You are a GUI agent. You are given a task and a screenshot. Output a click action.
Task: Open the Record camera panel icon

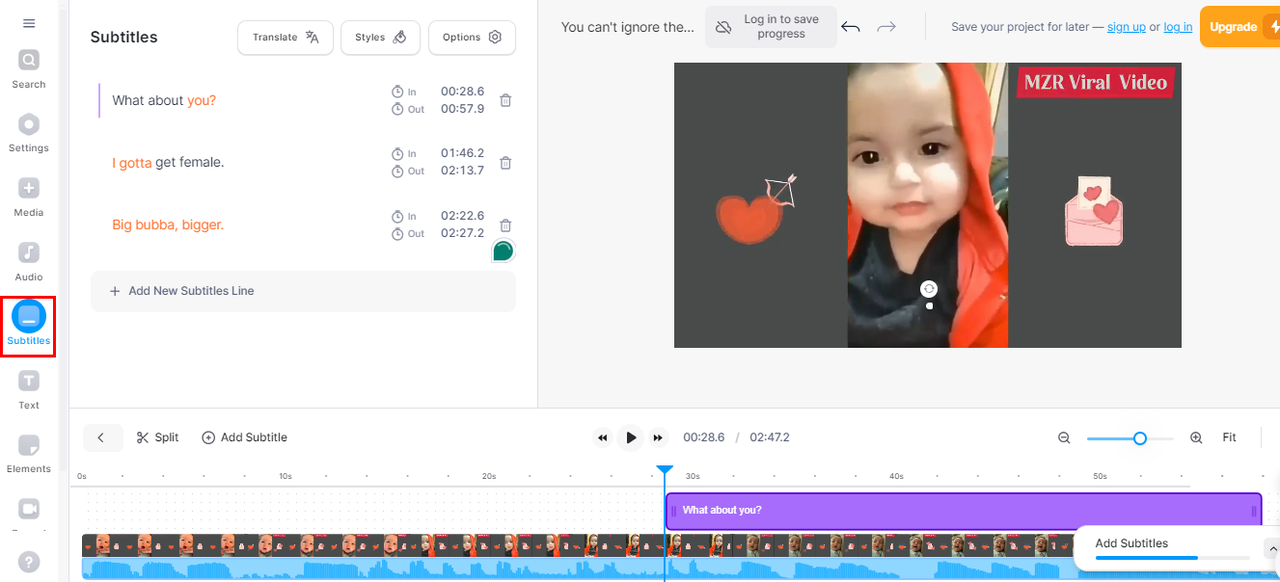tap(29, 509)
